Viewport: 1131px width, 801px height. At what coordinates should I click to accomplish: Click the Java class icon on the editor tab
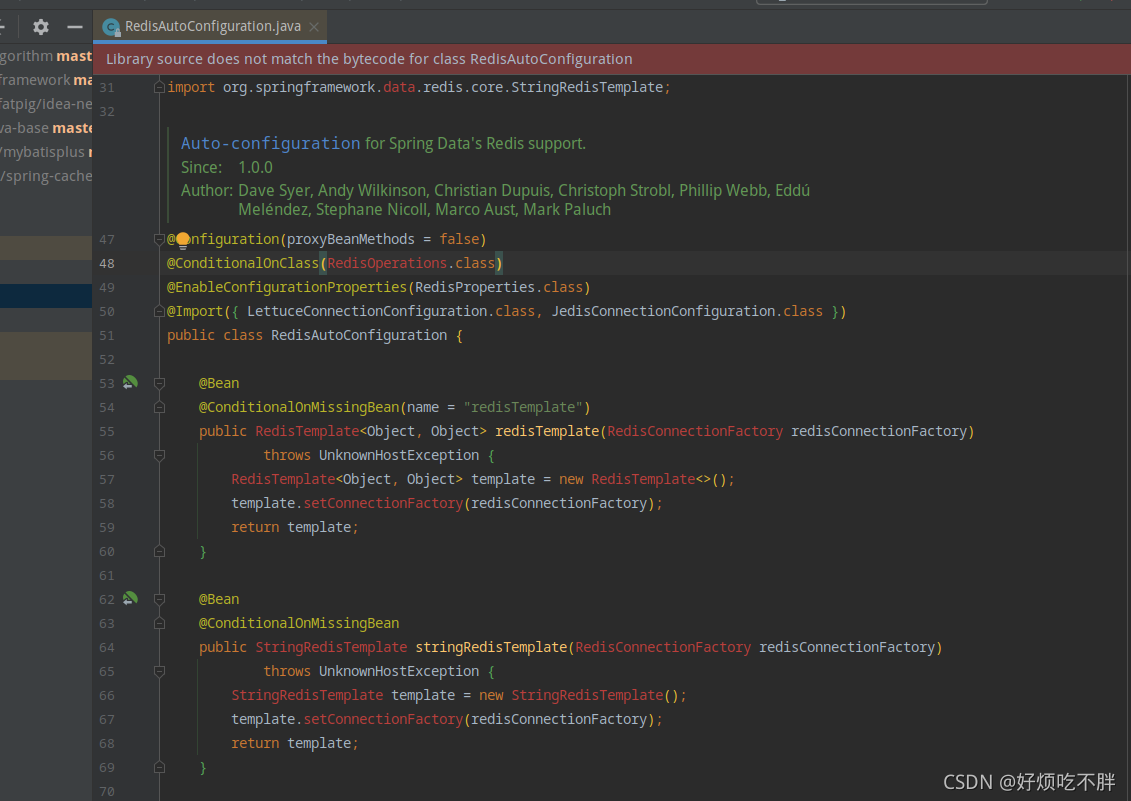pyautogui.click(x=110, y=27)
